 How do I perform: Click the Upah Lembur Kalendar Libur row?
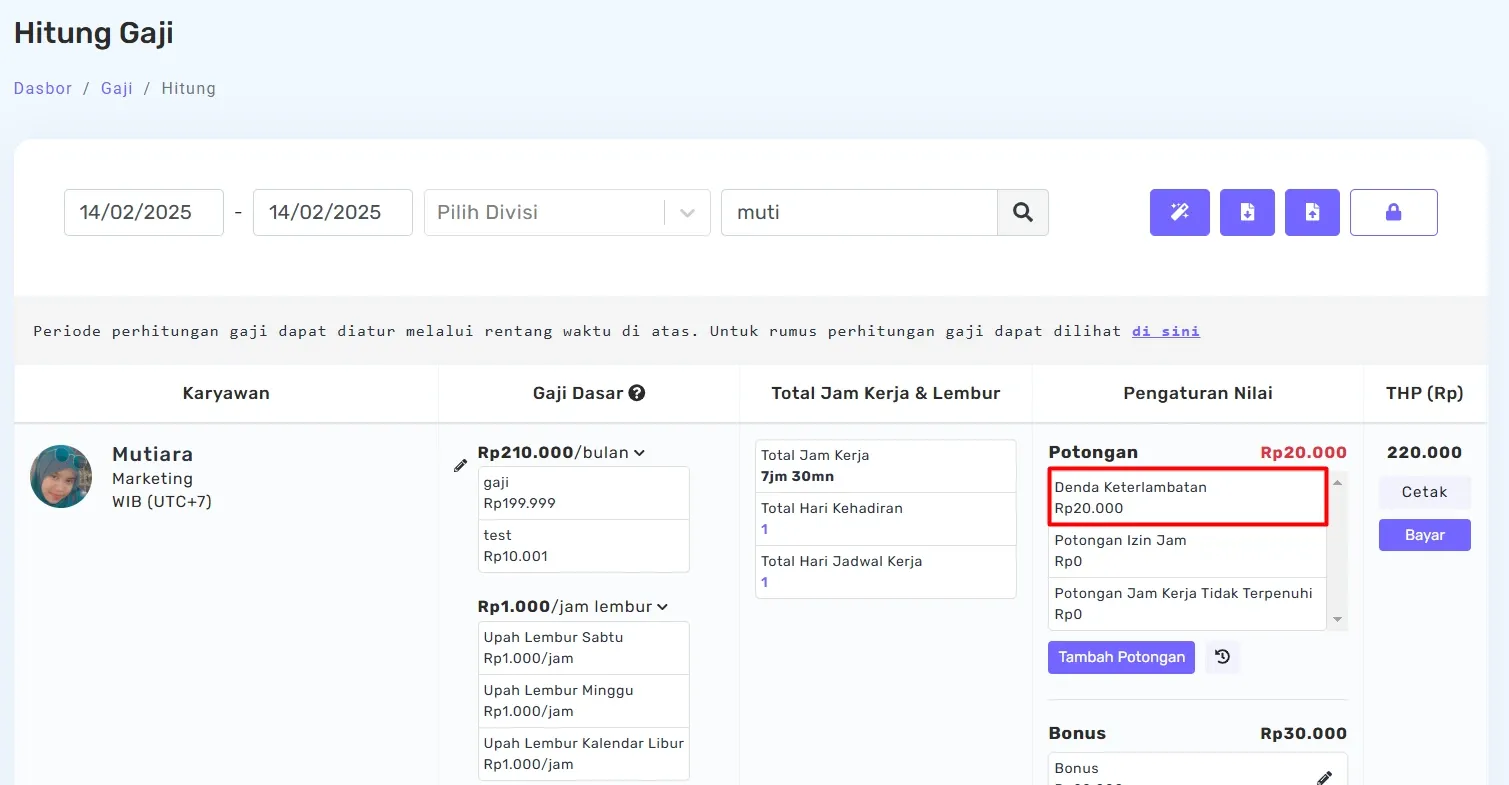click(x=584, y=754)
